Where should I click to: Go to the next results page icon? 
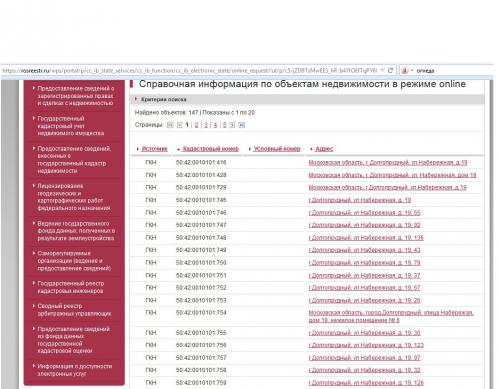click(x=232, y=125)
